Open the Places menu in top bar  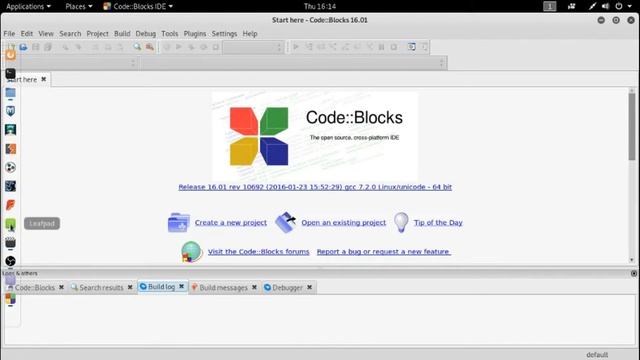79,6
